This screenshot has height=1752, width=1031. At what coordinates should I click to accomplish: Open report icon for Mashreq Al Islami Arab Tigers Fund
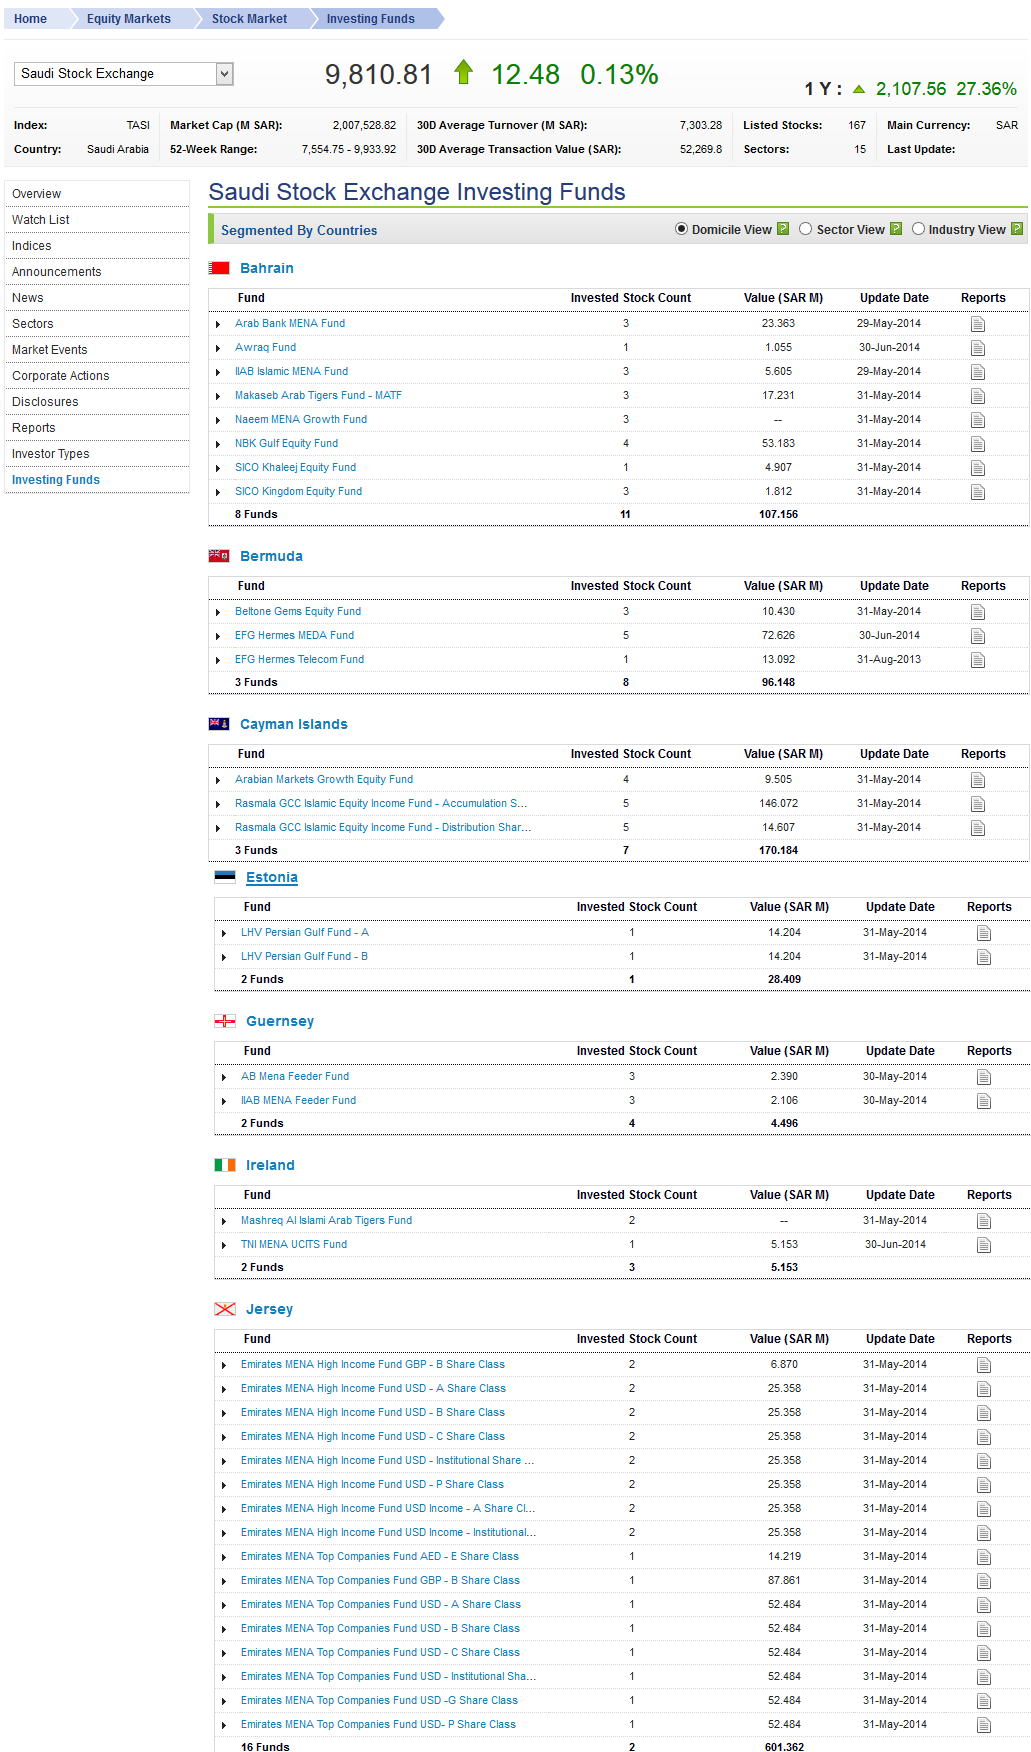(x=984, y=1221)
